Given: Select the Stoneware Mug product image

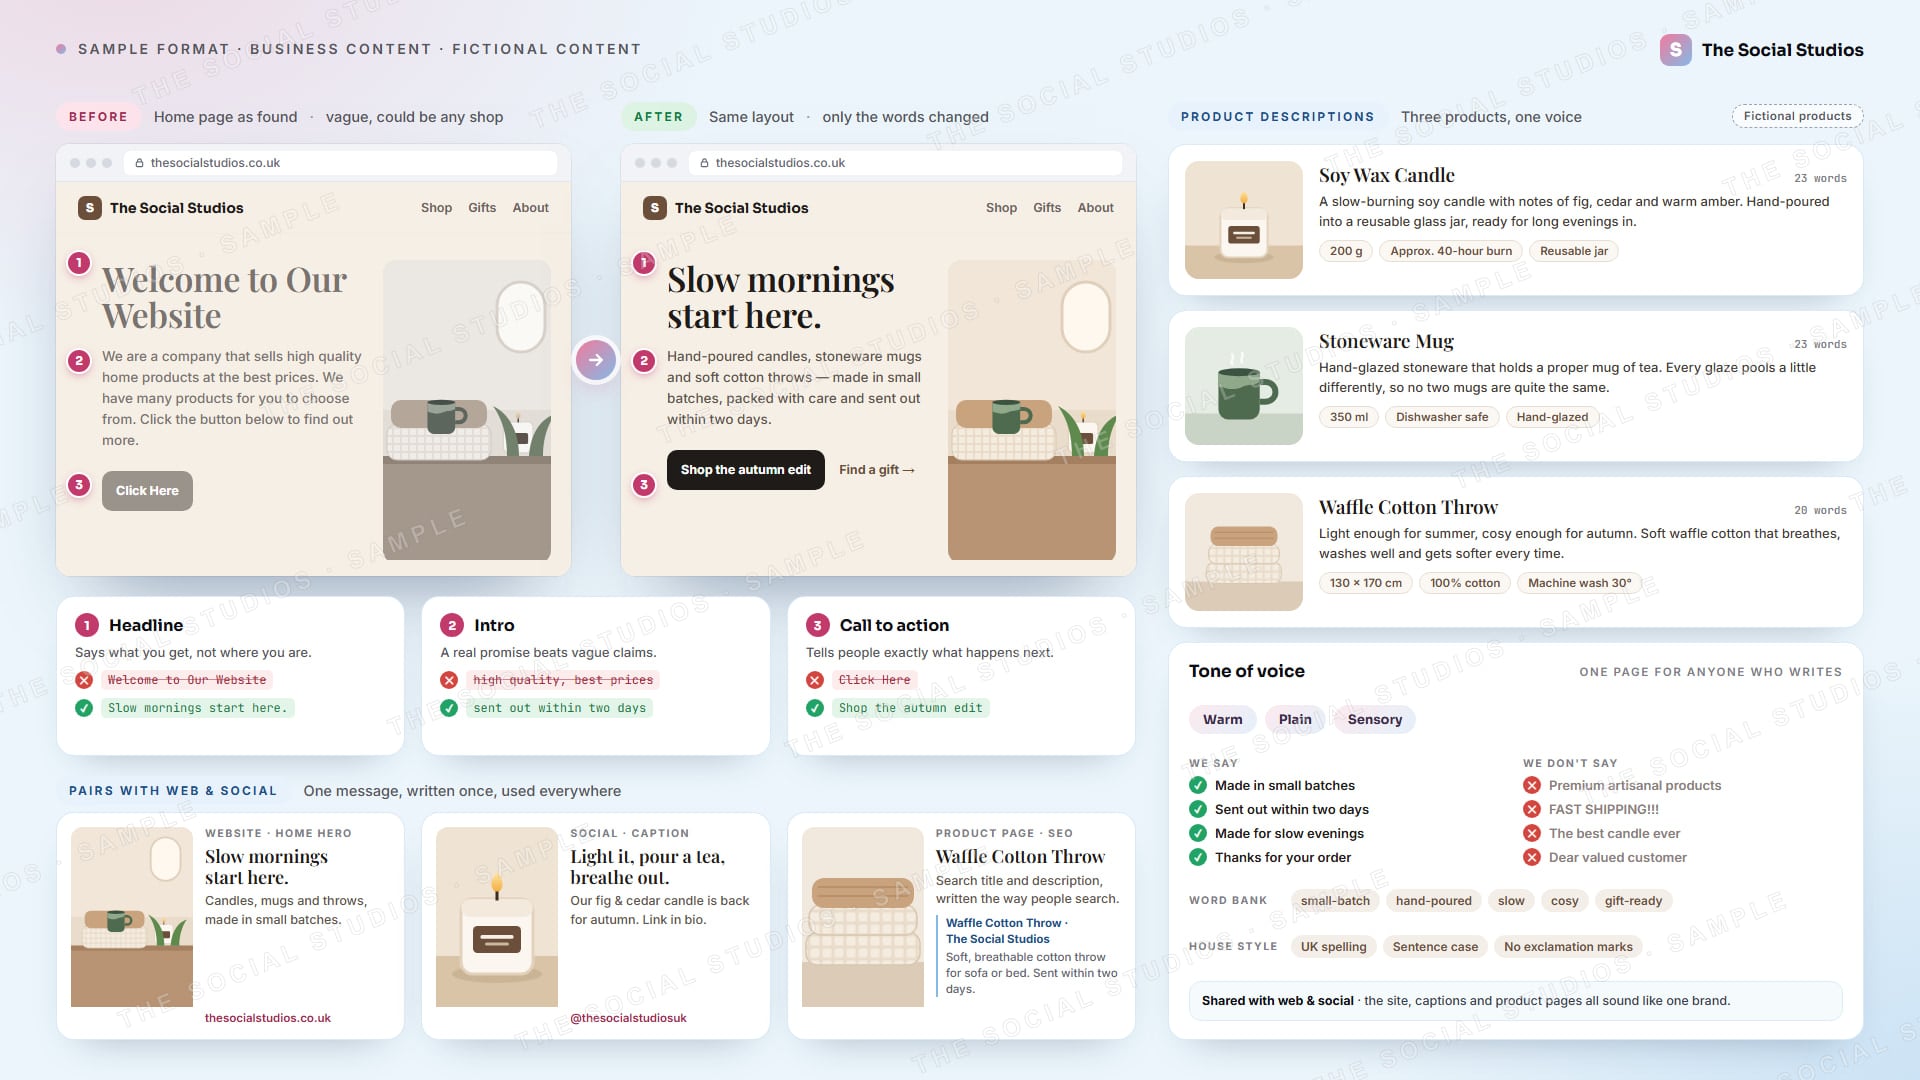Looking at the screenshot, I should 1244,386.
